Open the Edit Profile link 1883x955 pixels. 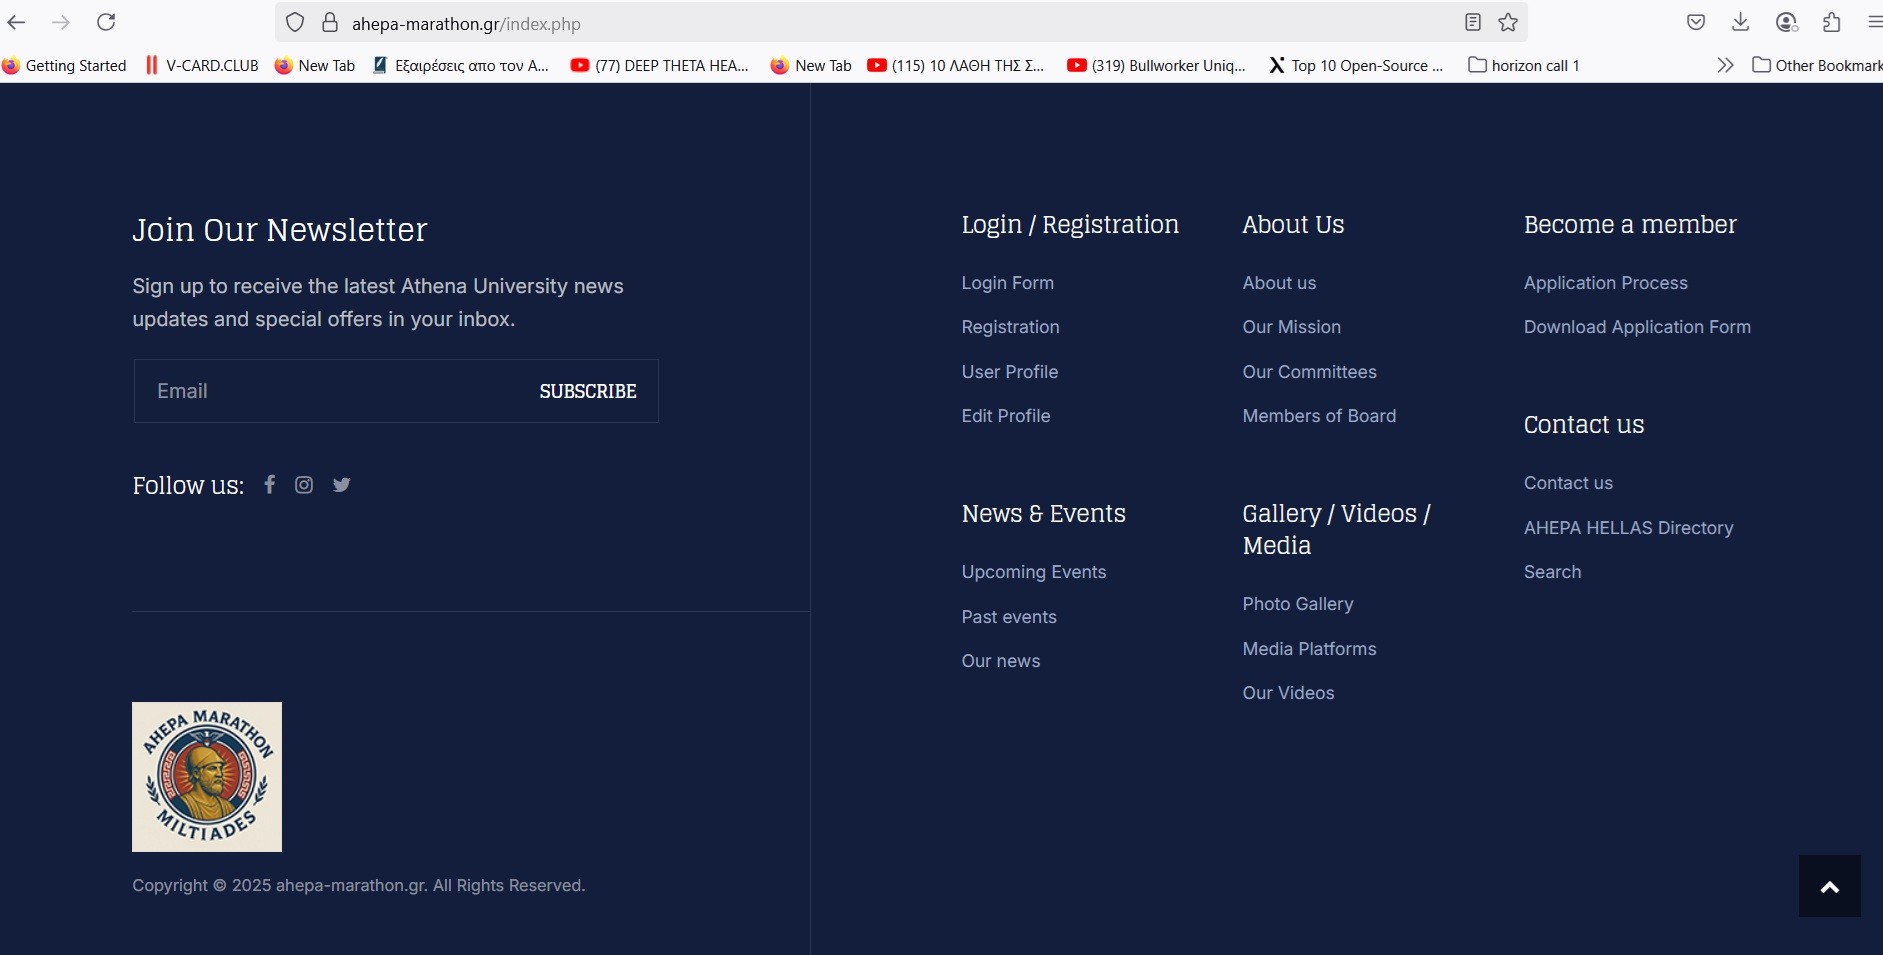click(1005, 416)
